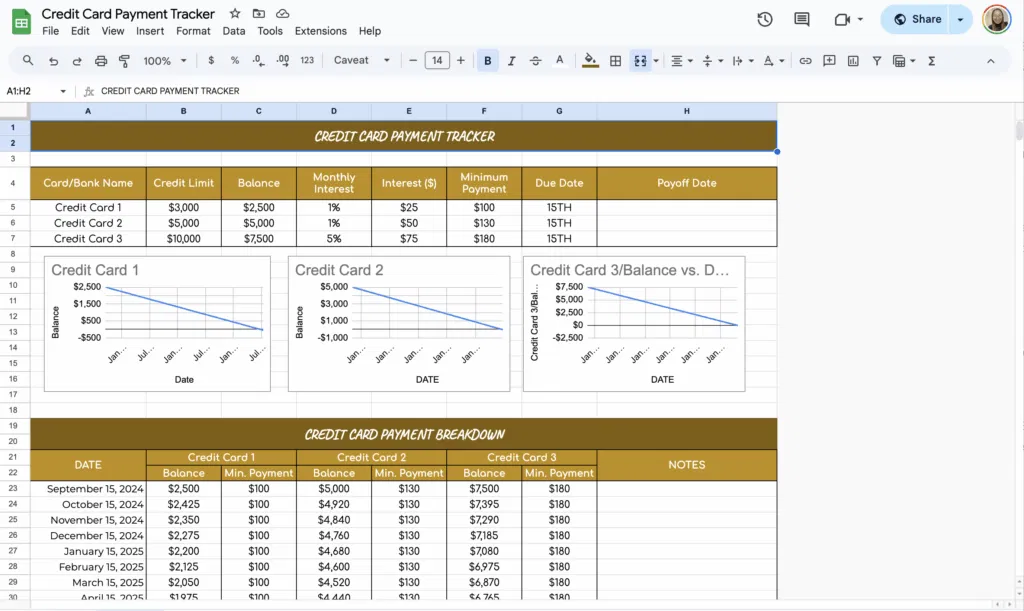
Task: Open the fill color picker
Action: click(589, 60)
